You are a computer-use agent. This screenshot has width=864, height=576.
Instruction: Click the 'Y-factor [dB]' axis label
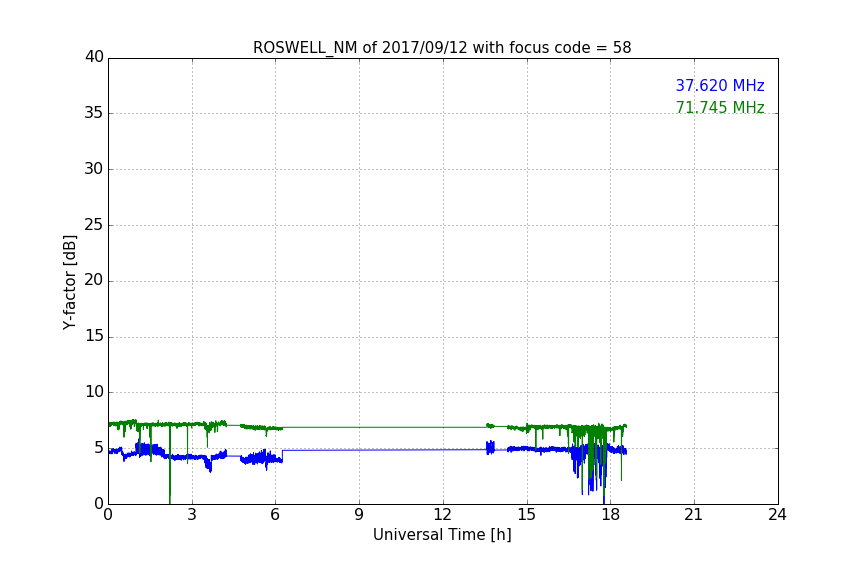pyautogui.click(x=70, y=282)
